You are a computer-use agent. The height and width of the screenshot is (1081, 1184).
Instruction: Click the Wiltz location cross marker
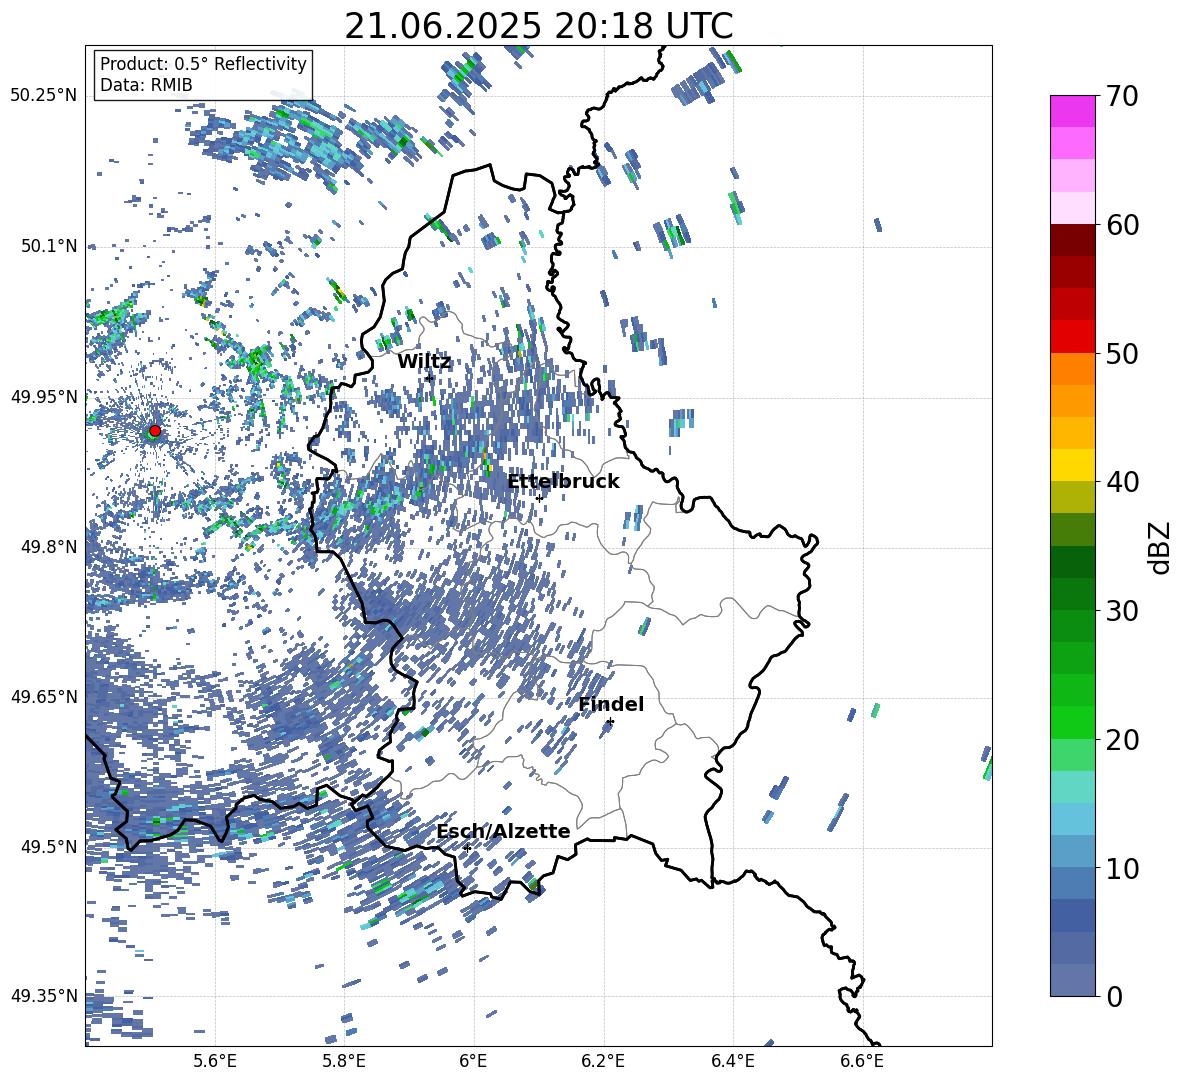point(429,377)
